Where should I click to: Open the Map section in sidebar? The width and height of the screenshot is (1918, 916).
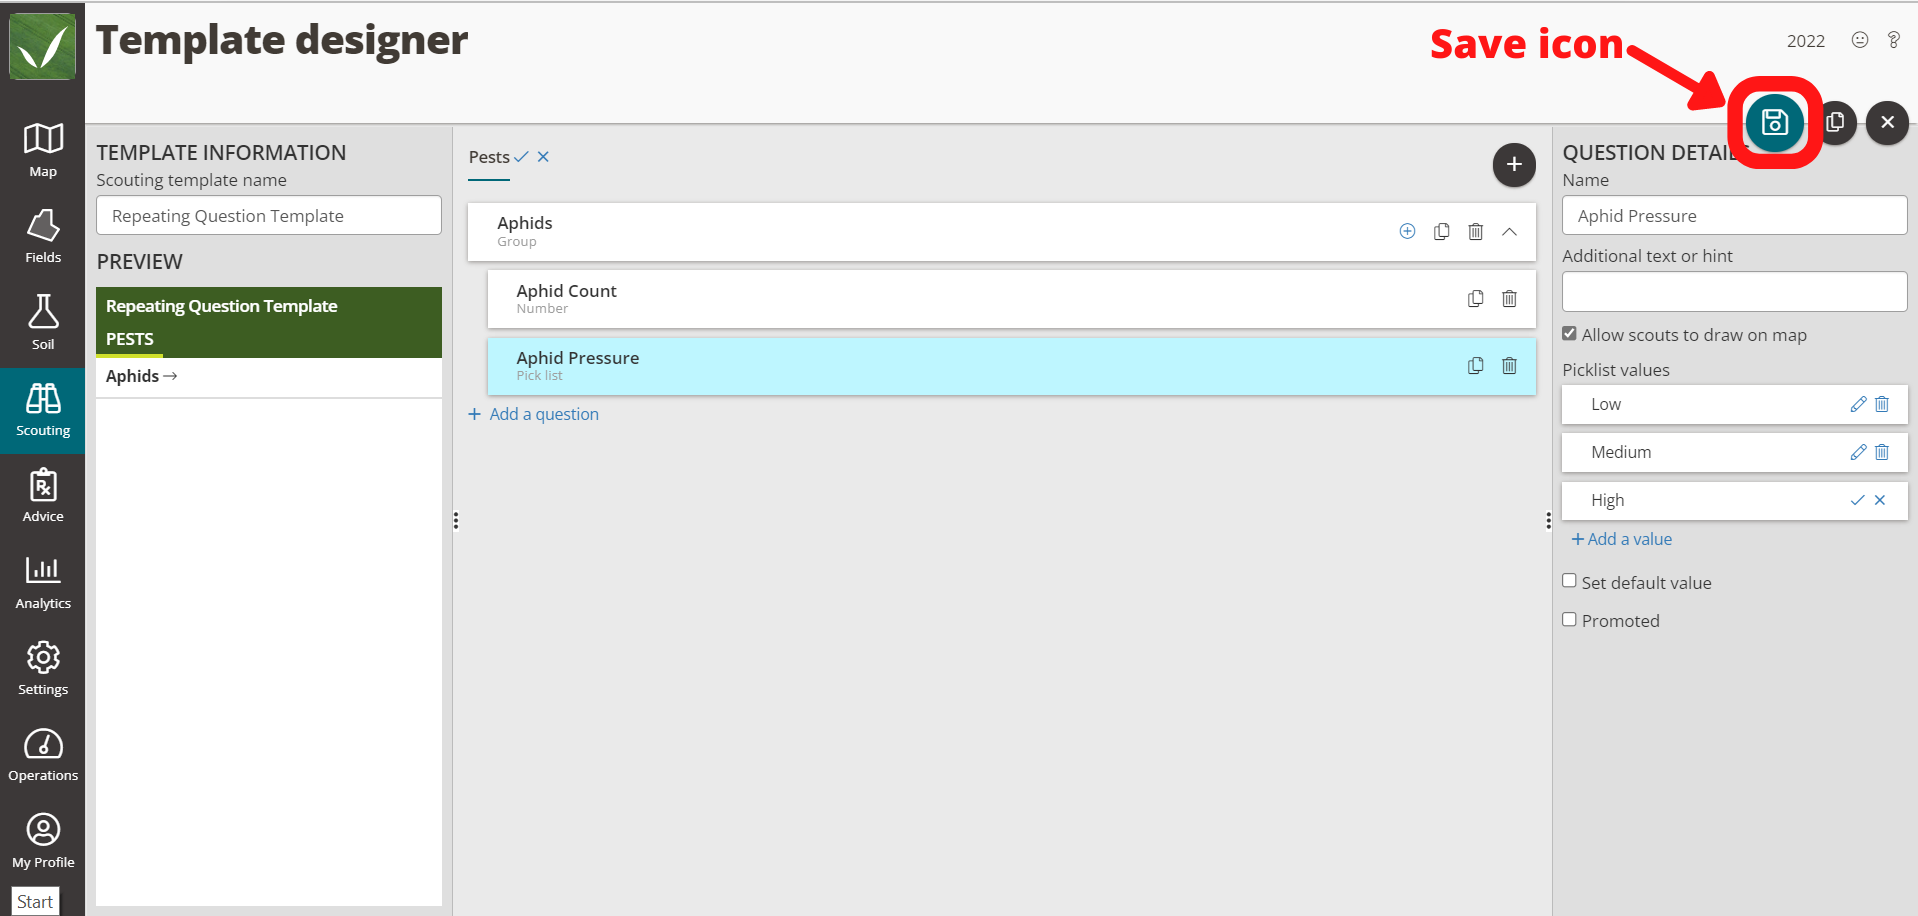[x=43, y=150]
